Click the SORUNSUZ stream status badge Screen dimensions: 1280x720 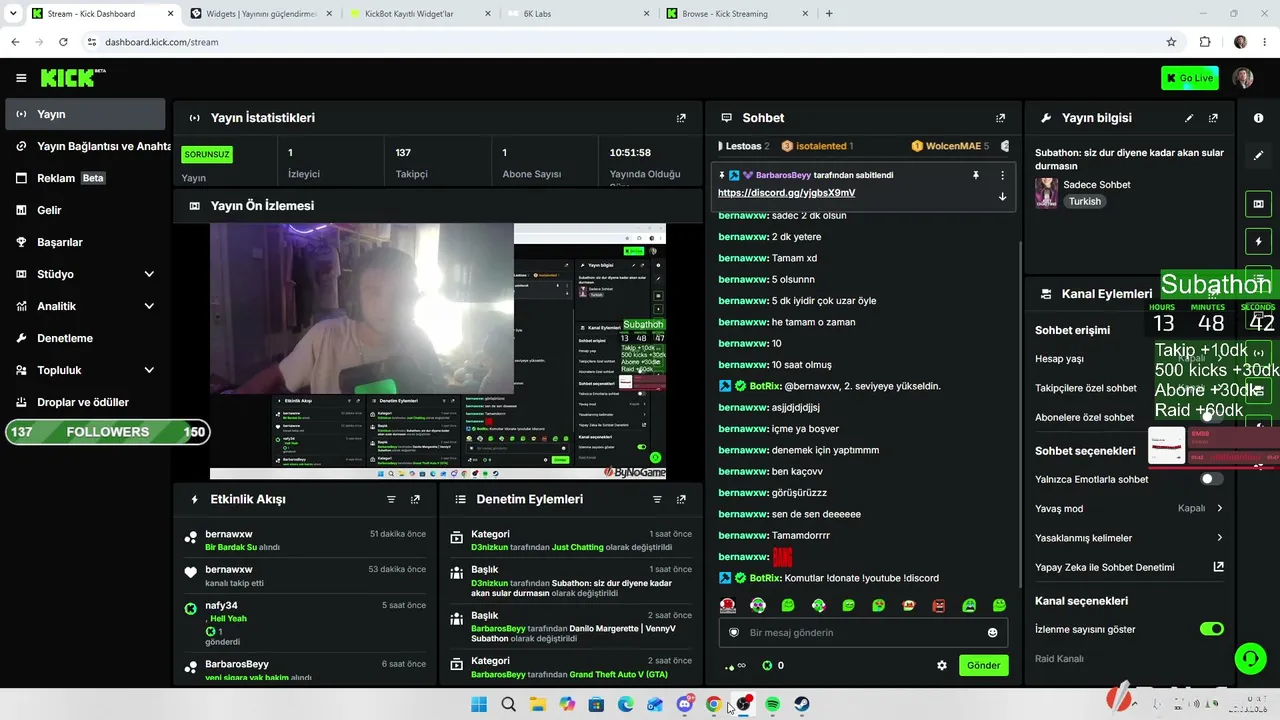point(207,154)
